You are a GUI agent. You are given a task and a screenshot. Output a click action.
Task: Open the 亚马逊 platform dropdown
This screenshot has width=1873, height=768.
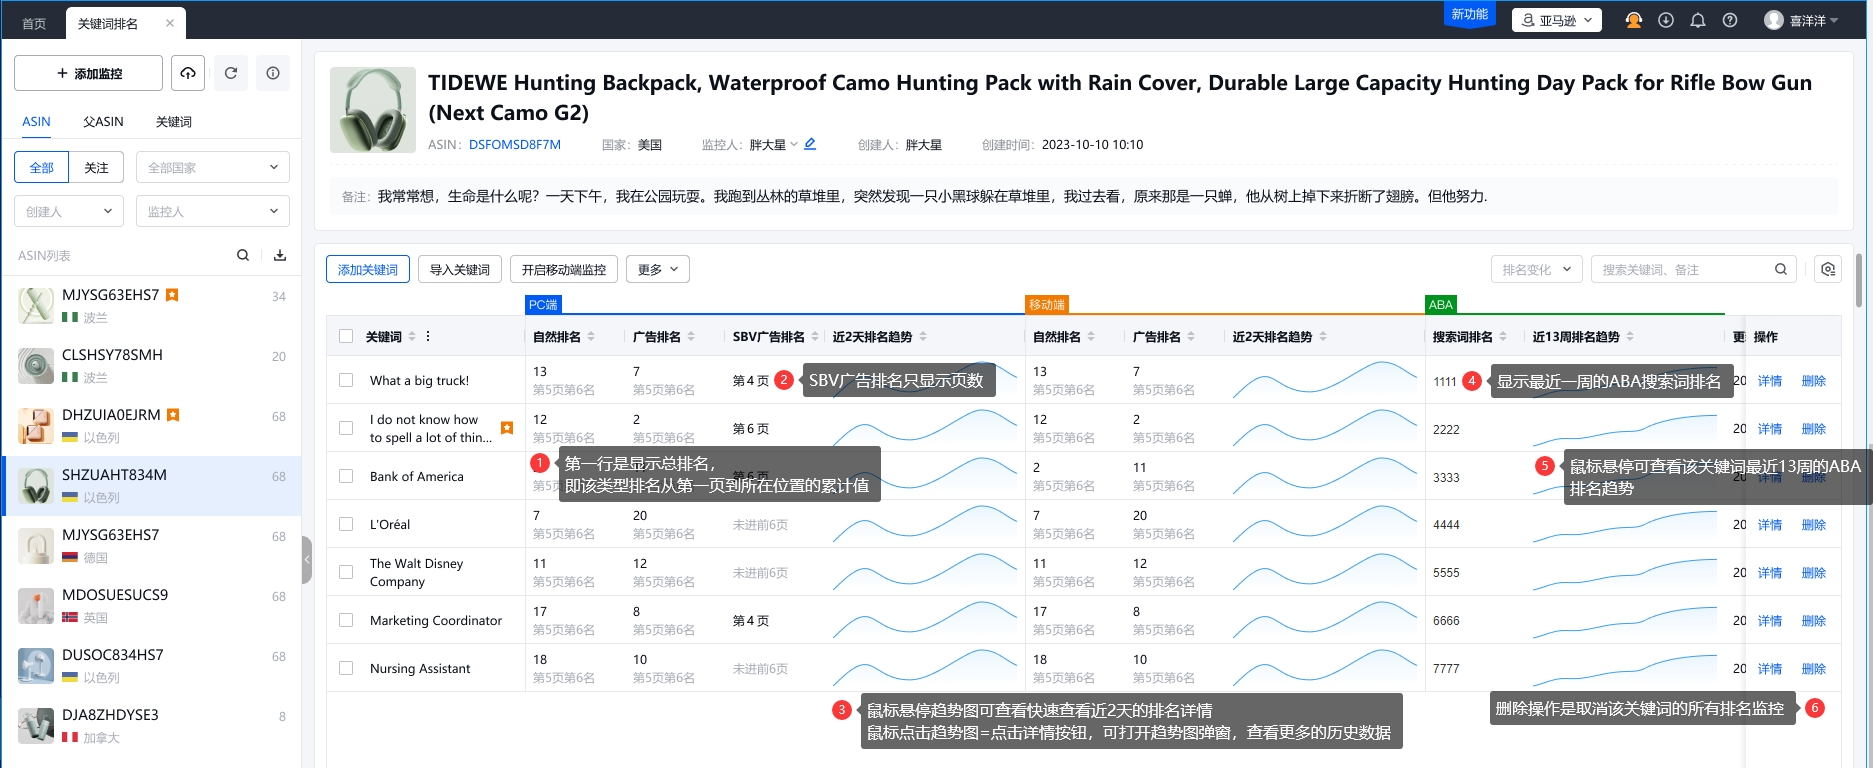coord(1557,20)
